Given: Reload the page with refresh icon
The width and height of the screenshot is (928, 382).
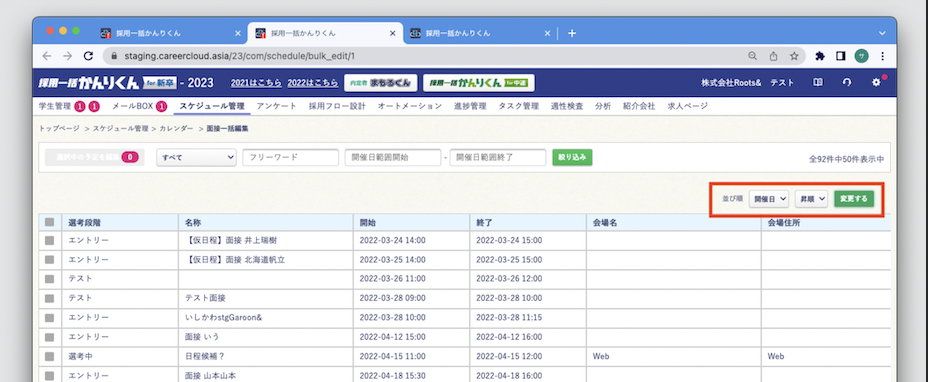Looking at the screenshot, I should coord(88,56).
